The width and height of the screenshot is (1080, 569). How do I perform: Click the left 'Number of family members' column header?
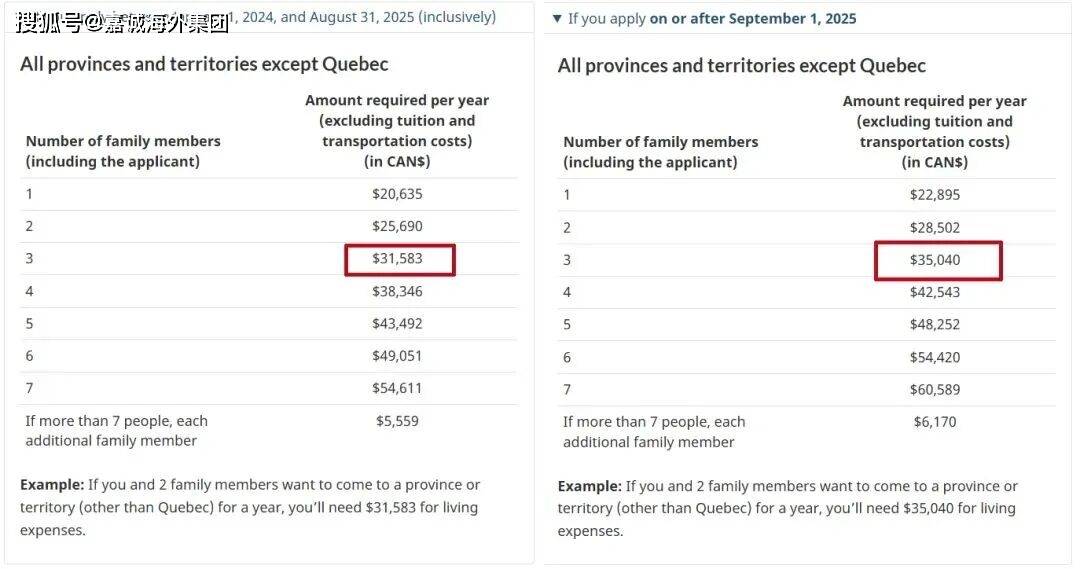[123, 151]
